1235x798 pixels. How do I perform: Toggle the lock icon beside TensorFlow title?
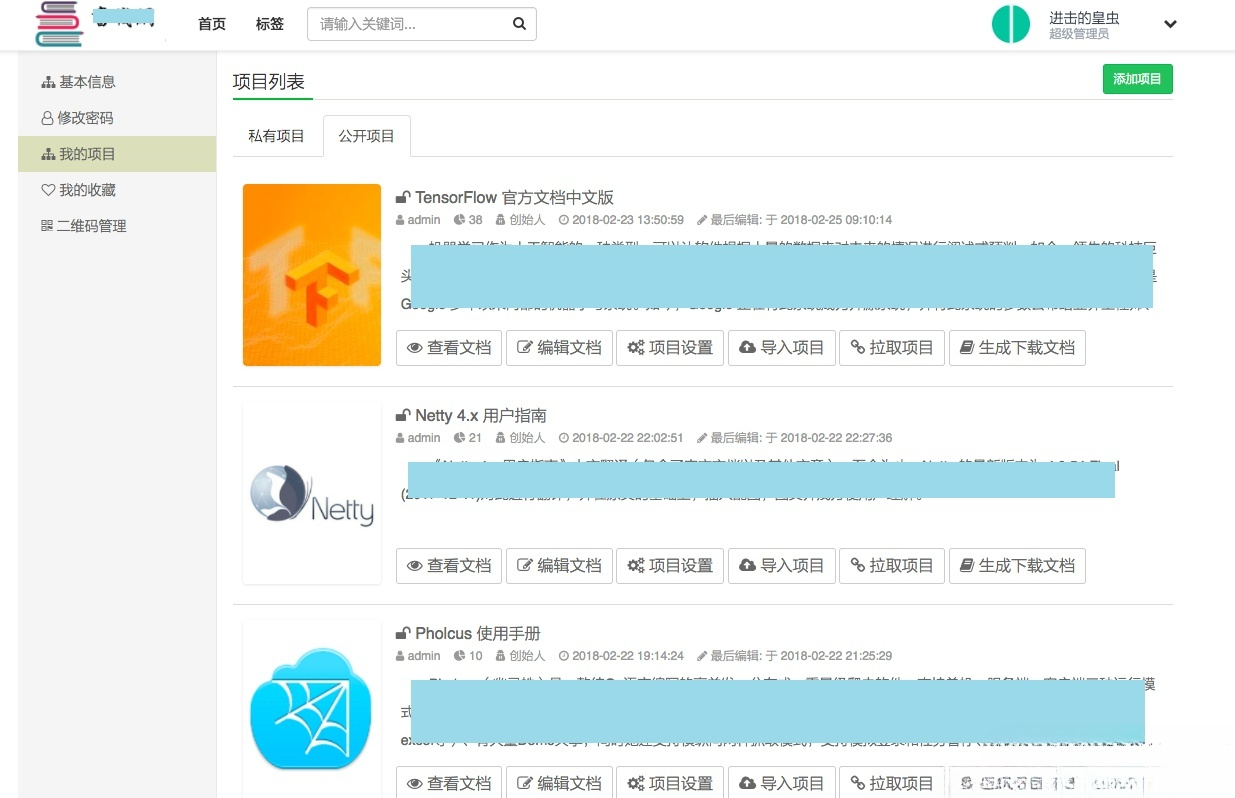tap(401, 197)
